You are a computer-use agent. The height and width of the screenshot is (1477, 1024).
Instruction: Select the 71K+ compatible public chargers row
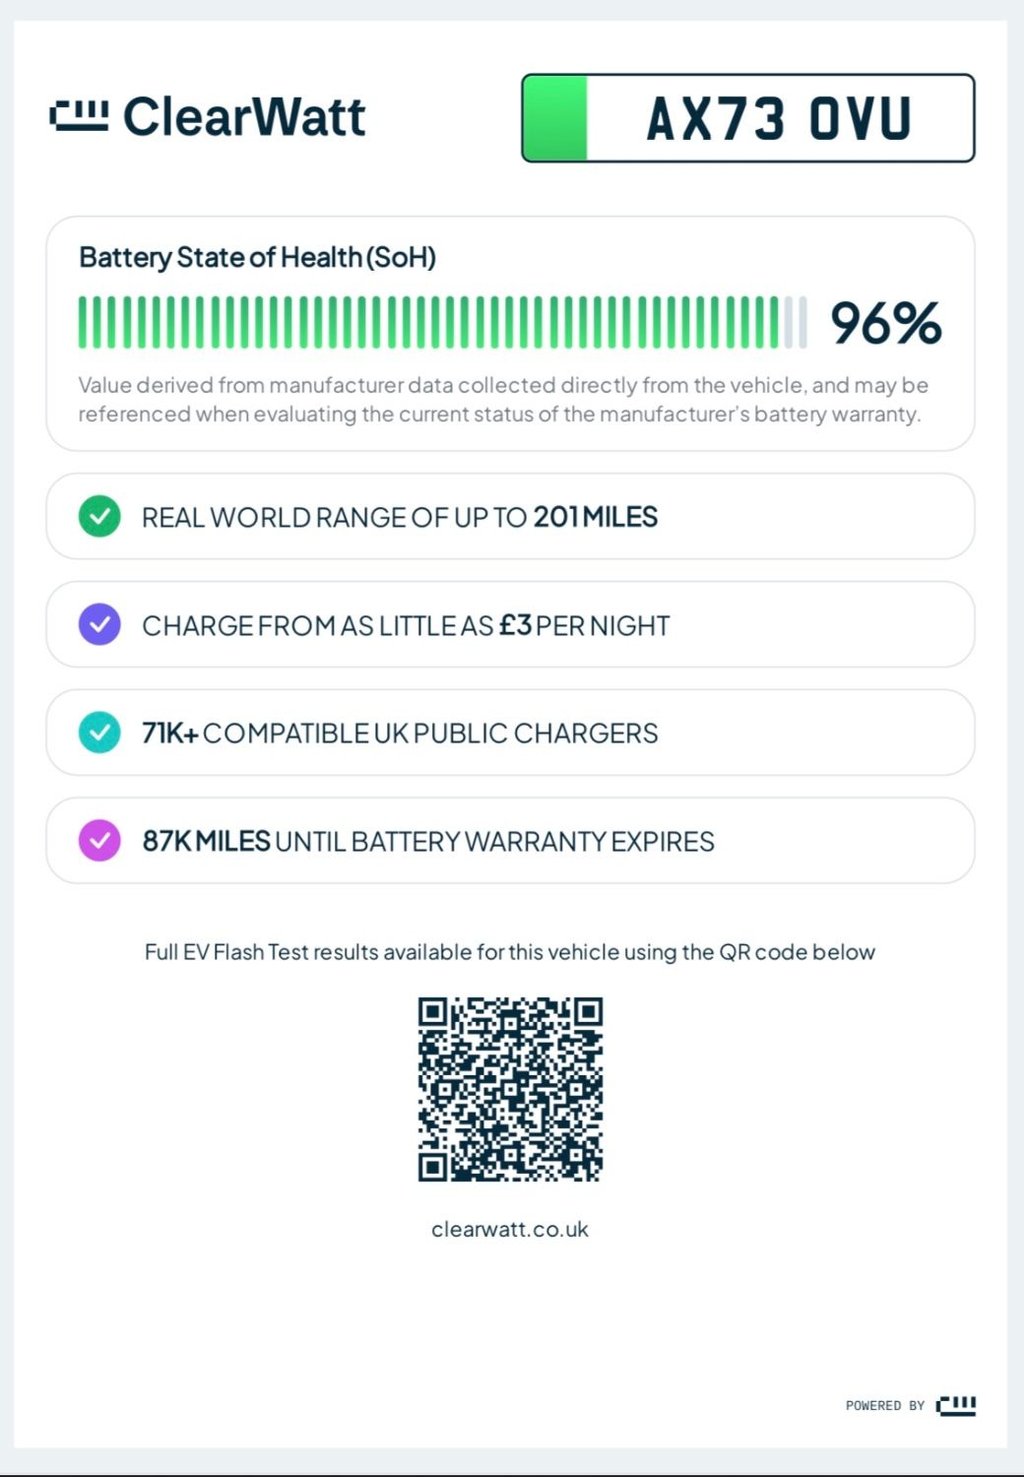(510, 733)
